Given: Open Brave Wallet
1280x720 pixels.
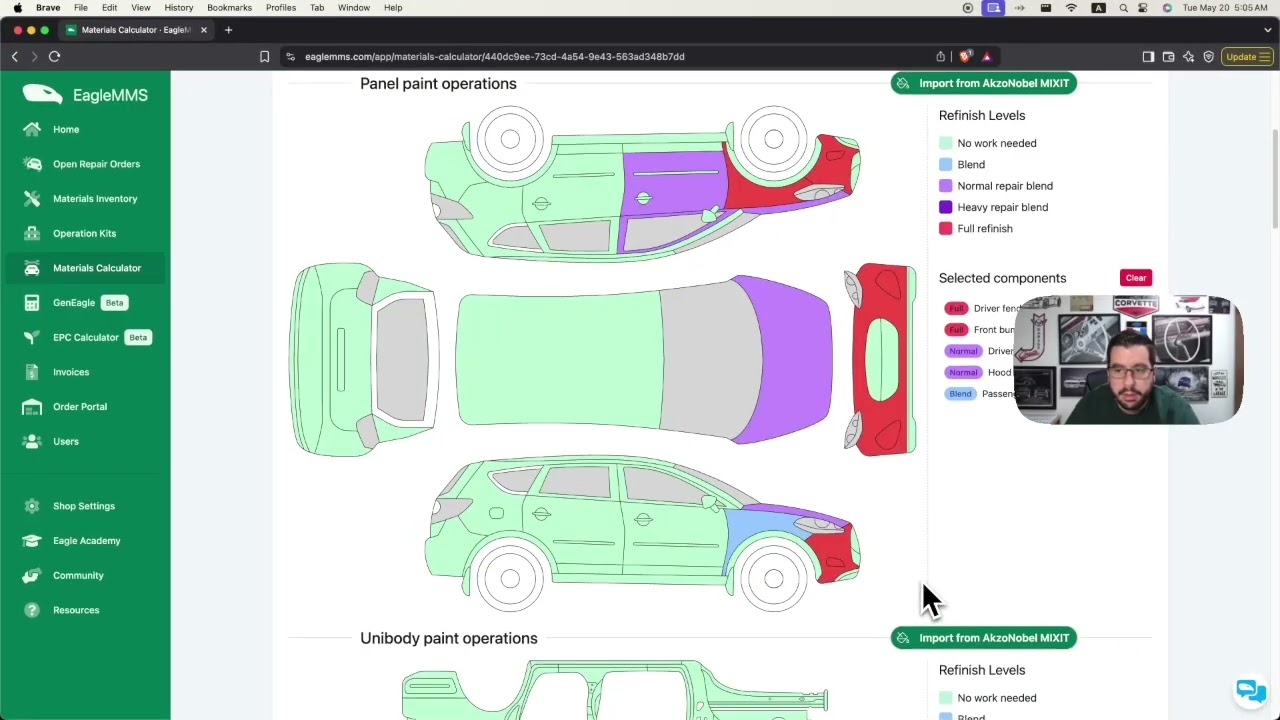Looking at the screenshot, I should tap(1168, 57).
